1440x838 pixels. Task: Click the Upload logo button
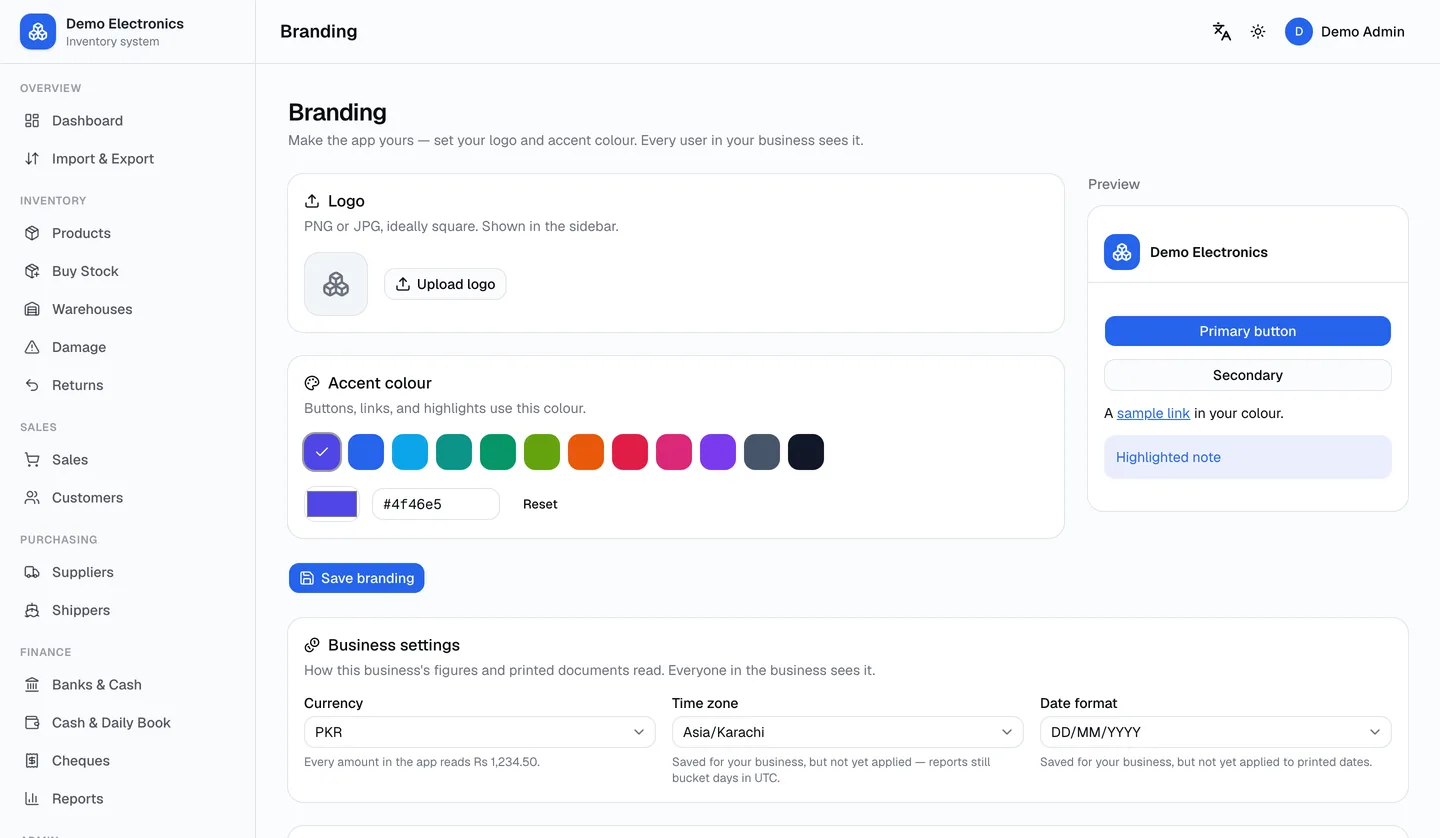pos(445,284)
